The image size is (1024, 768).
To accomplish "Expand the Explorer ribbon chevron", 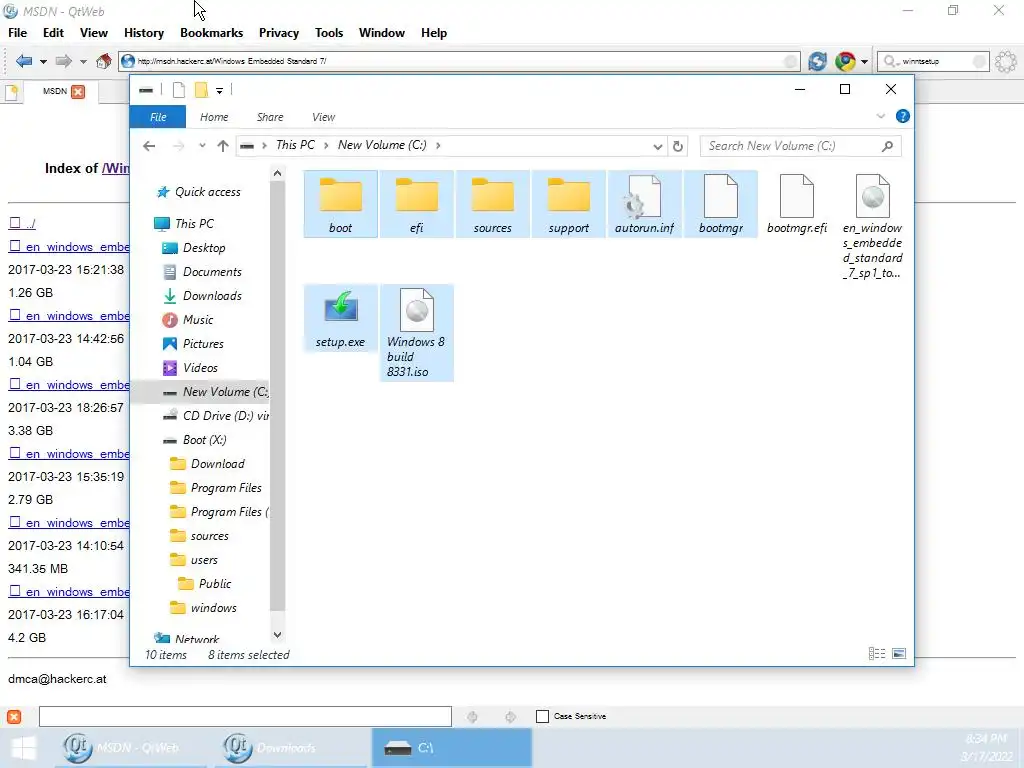I will pyautogui.click(x=880, y=116).
